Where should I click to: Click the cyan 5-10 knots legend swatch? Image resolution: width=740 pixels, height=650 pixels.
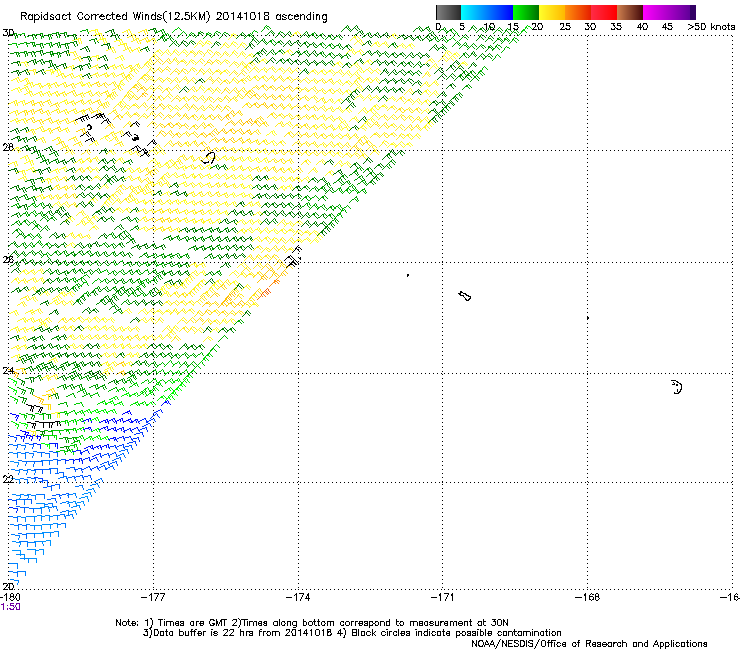pos(474,12)
